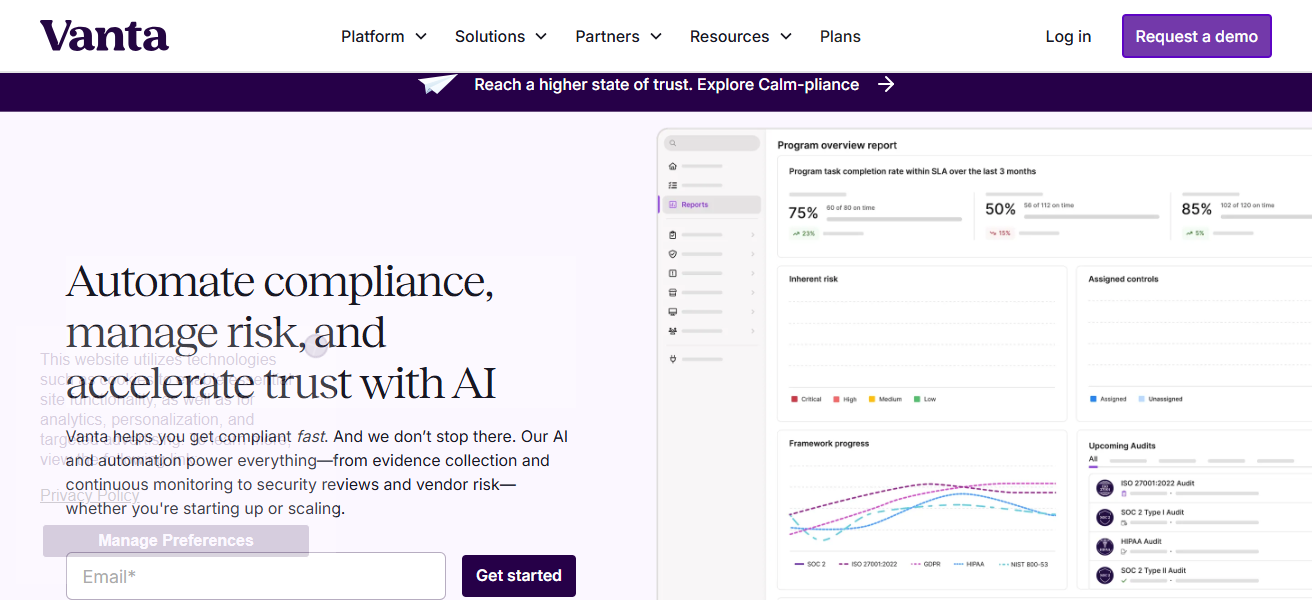Viewport: 1312px width, 600px height.
Task: Expand the Resources navigation dropdown
Action: click(x=740, y=36)
